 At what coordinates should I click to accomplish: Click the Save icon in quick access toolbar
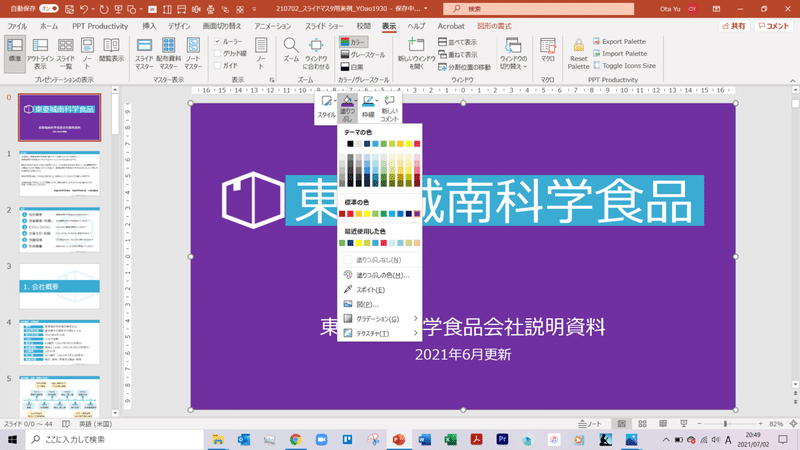pyautogui.click(x=69, y=9)
